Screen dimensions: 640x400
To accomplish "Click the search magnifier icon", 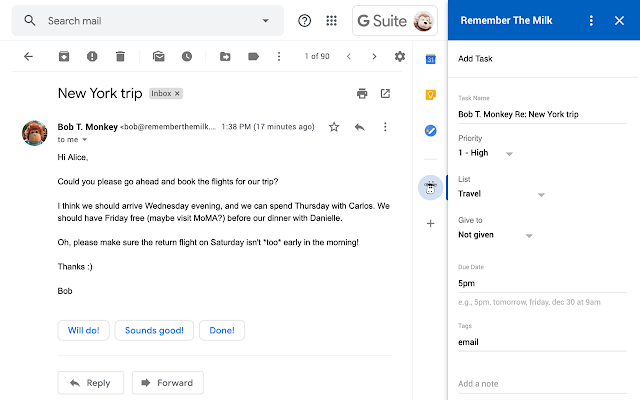I will point(29,20).
